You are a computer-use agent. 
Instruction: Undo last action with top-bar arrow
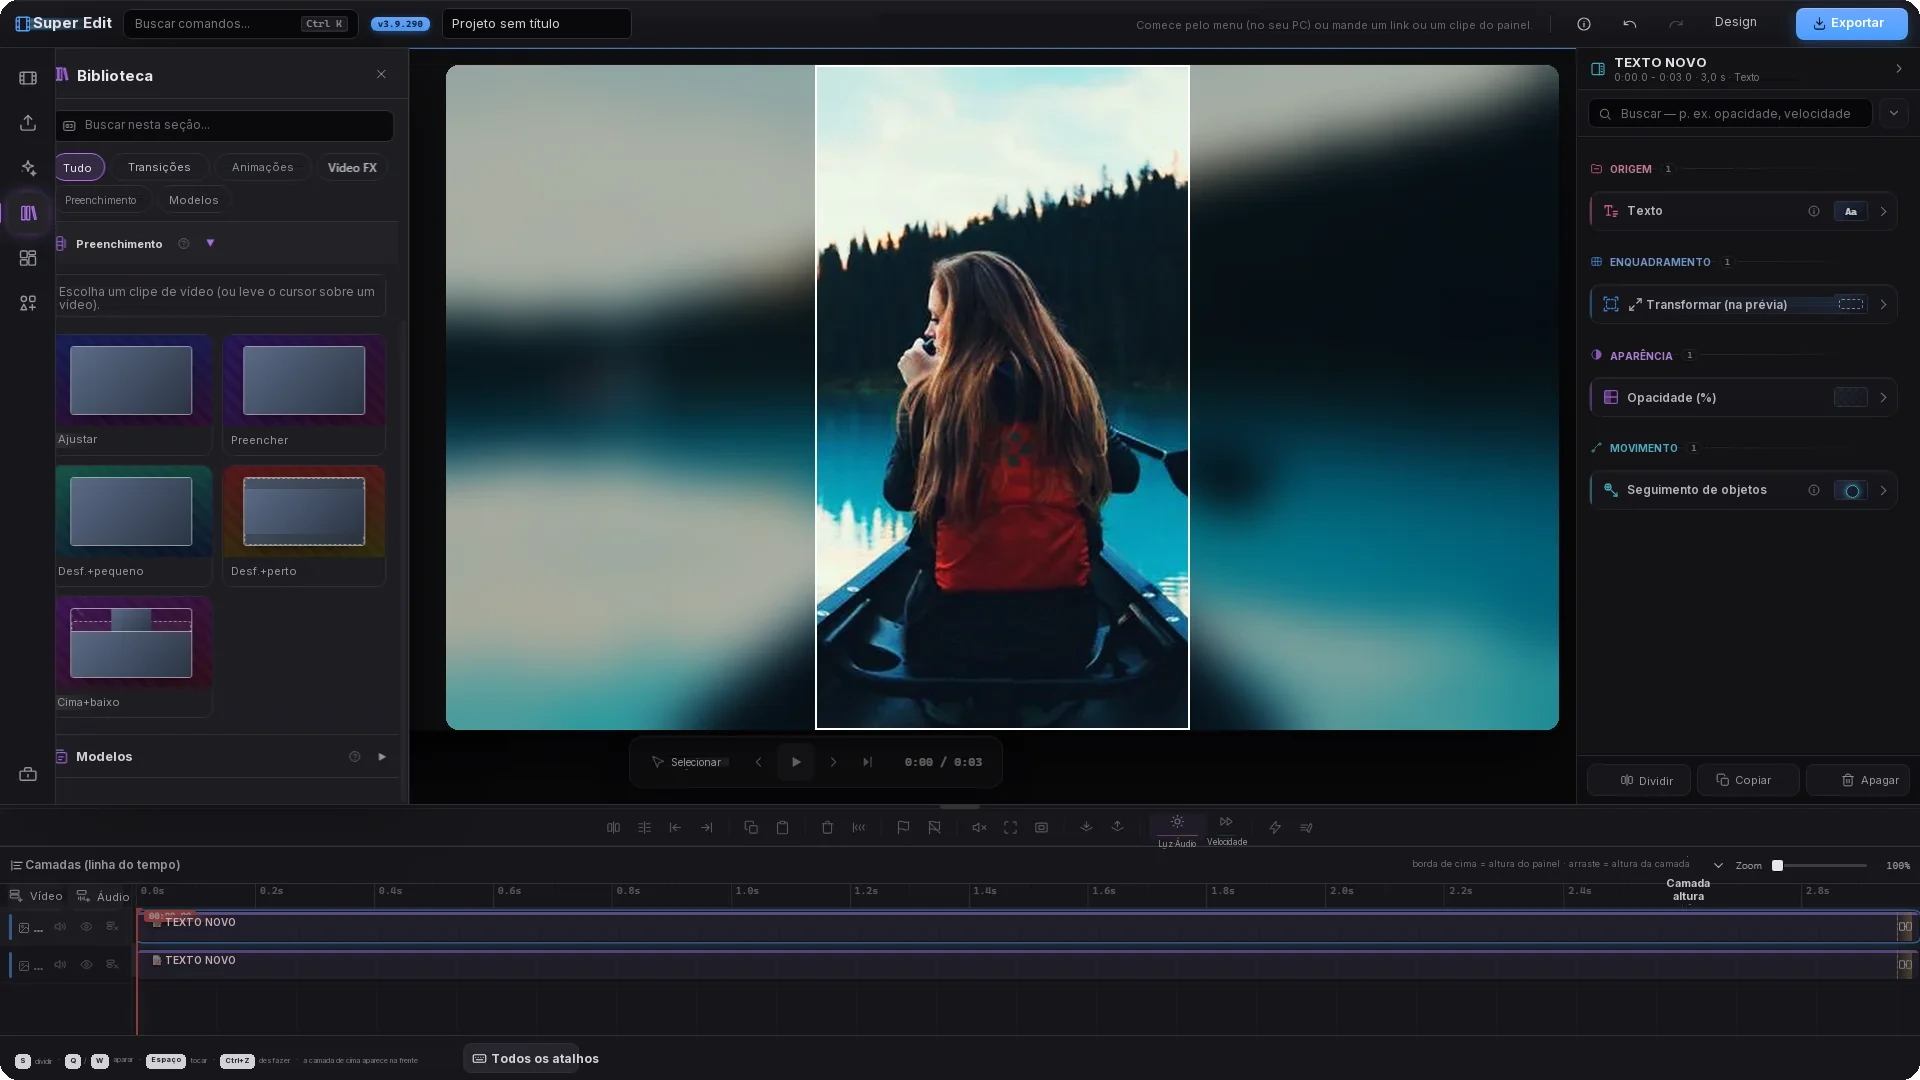[1630, 24]
